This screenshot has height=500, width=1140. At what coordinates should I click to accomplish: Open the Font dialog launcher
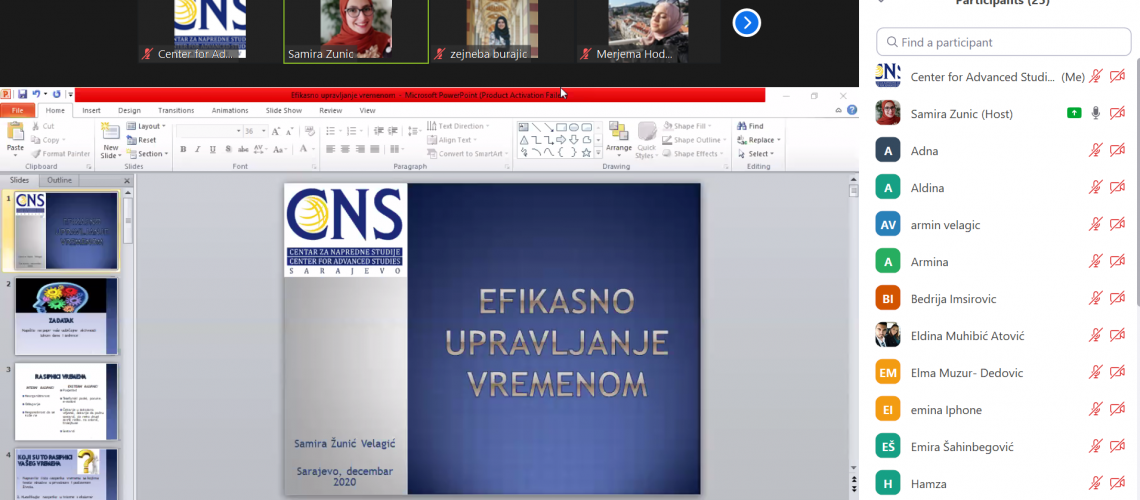click(x=313, y=167)
